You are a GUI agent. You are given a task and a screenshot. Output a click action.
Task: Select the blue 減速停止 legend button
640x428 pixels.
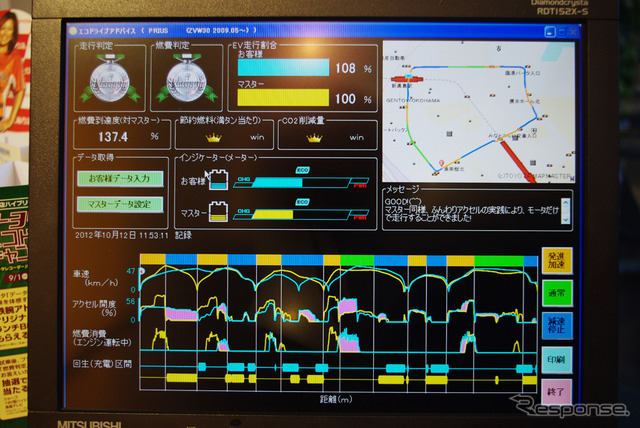tap(557, 325)
